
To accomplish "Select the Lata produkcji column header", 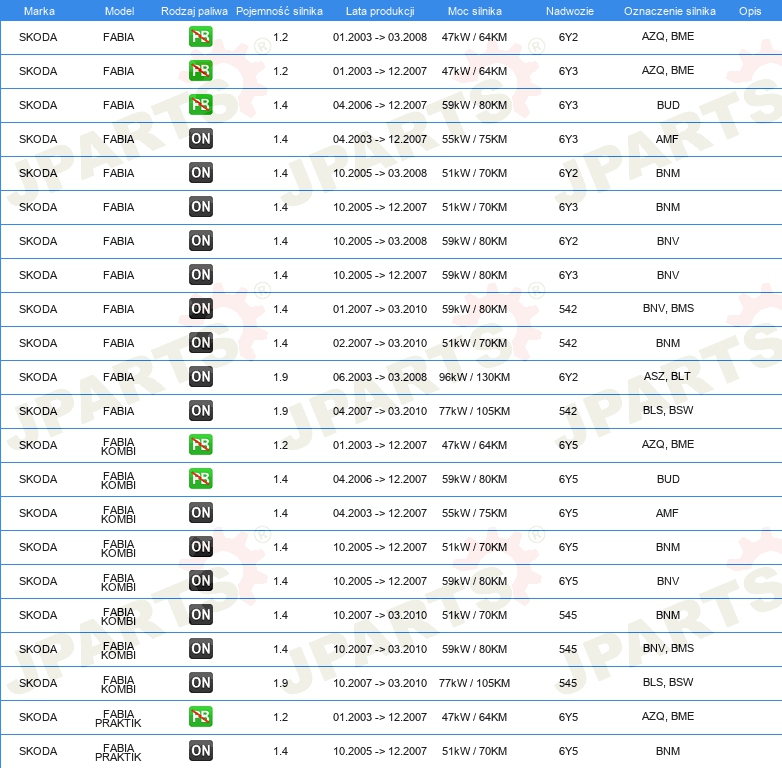I will tap(380, 11).
